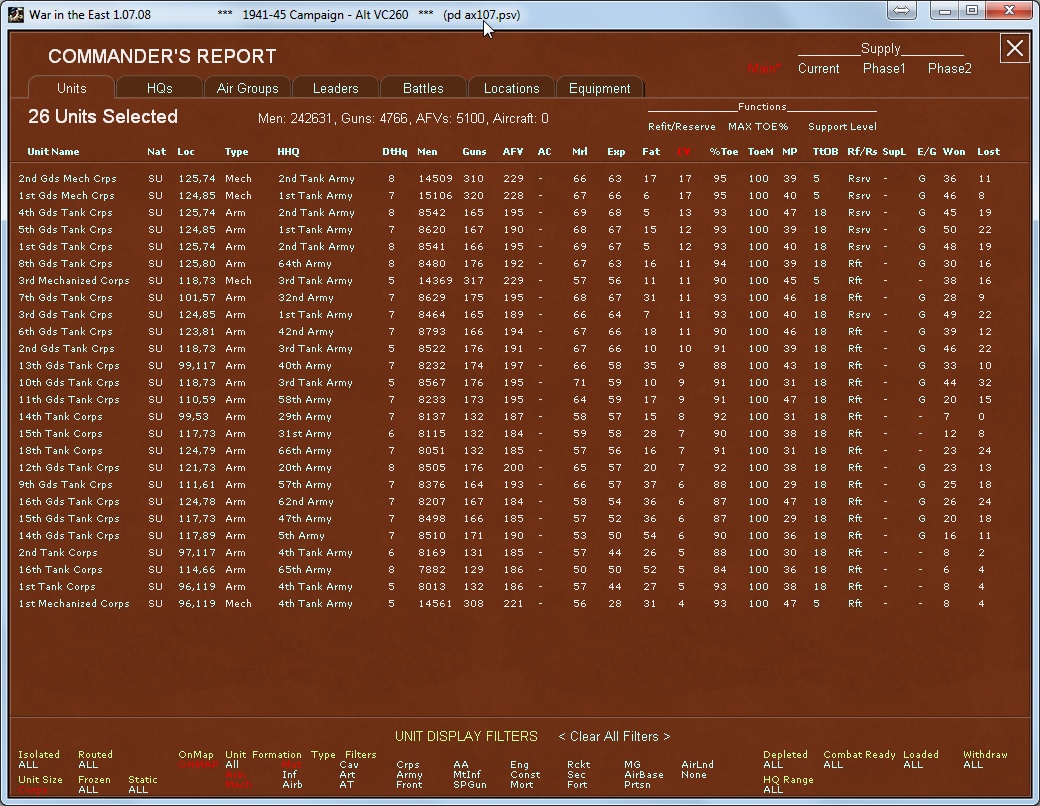Sort by the red CV column header
Image resolution: width=1040 pixels, height=806 pixels.
tap(684, 152)
